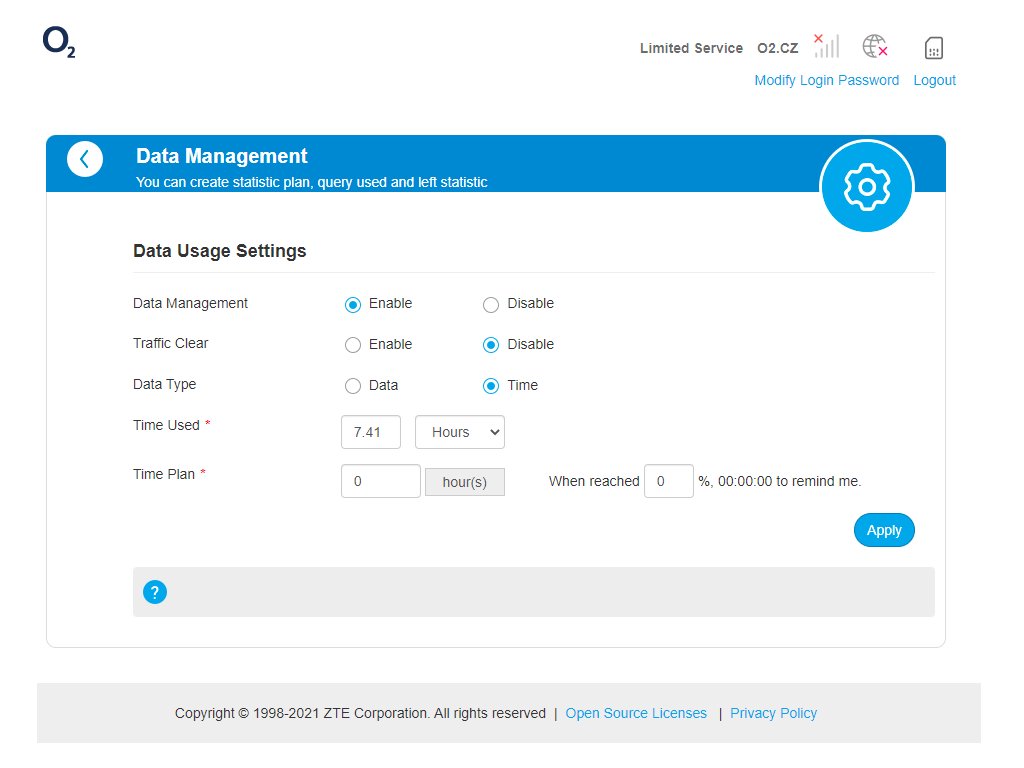Click the O2 logo
Screen dimensions: 1024x768
(59, 42)
